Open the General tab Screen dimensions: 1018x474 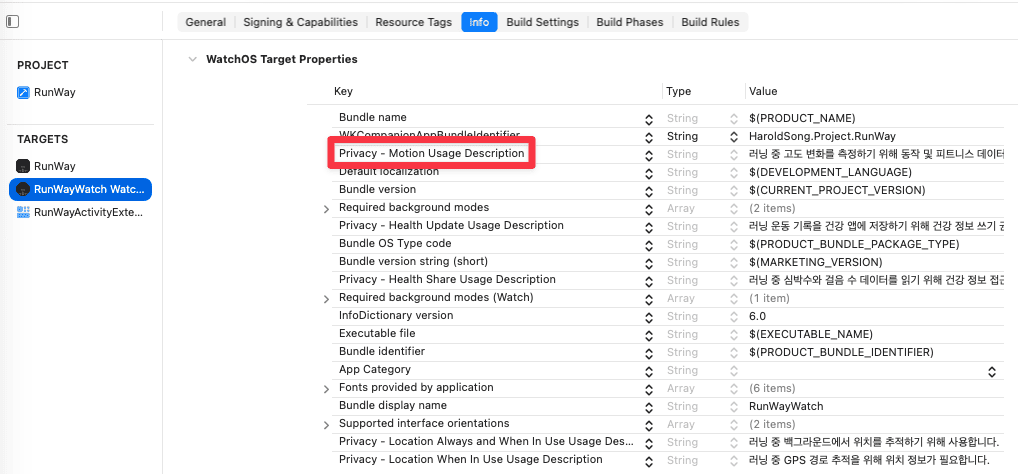click(205, 22)
